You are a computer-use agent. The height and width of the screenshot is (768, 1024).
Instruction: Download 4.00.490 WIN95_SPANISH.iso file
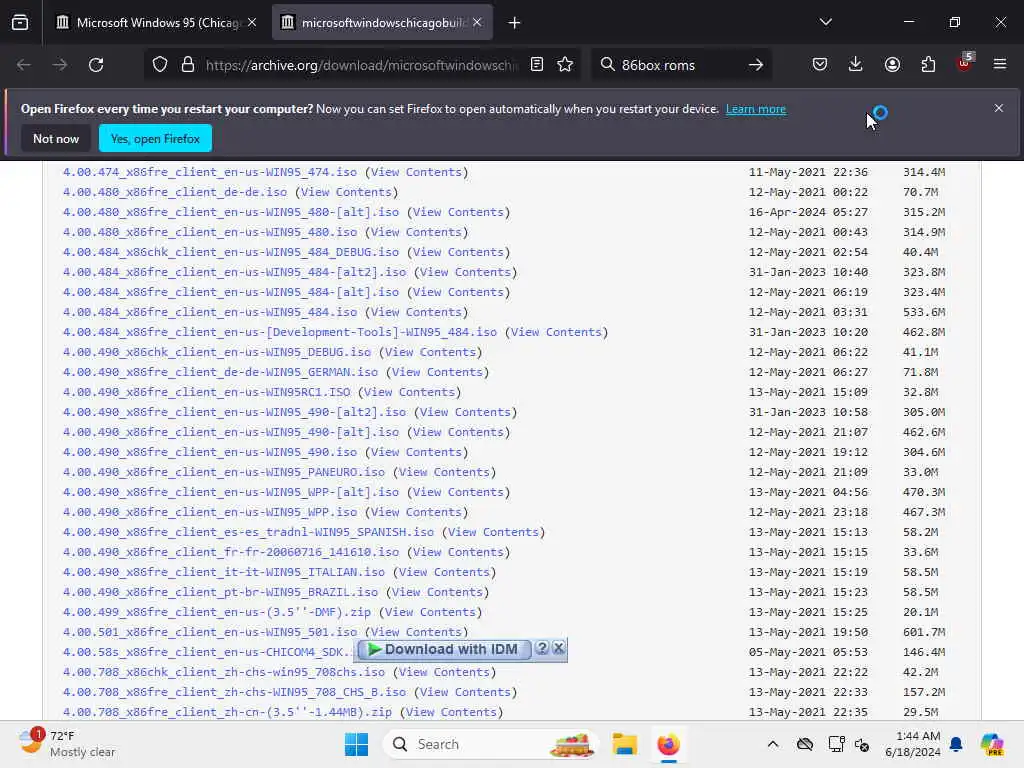pyautogui.click(x=248, y=532)
